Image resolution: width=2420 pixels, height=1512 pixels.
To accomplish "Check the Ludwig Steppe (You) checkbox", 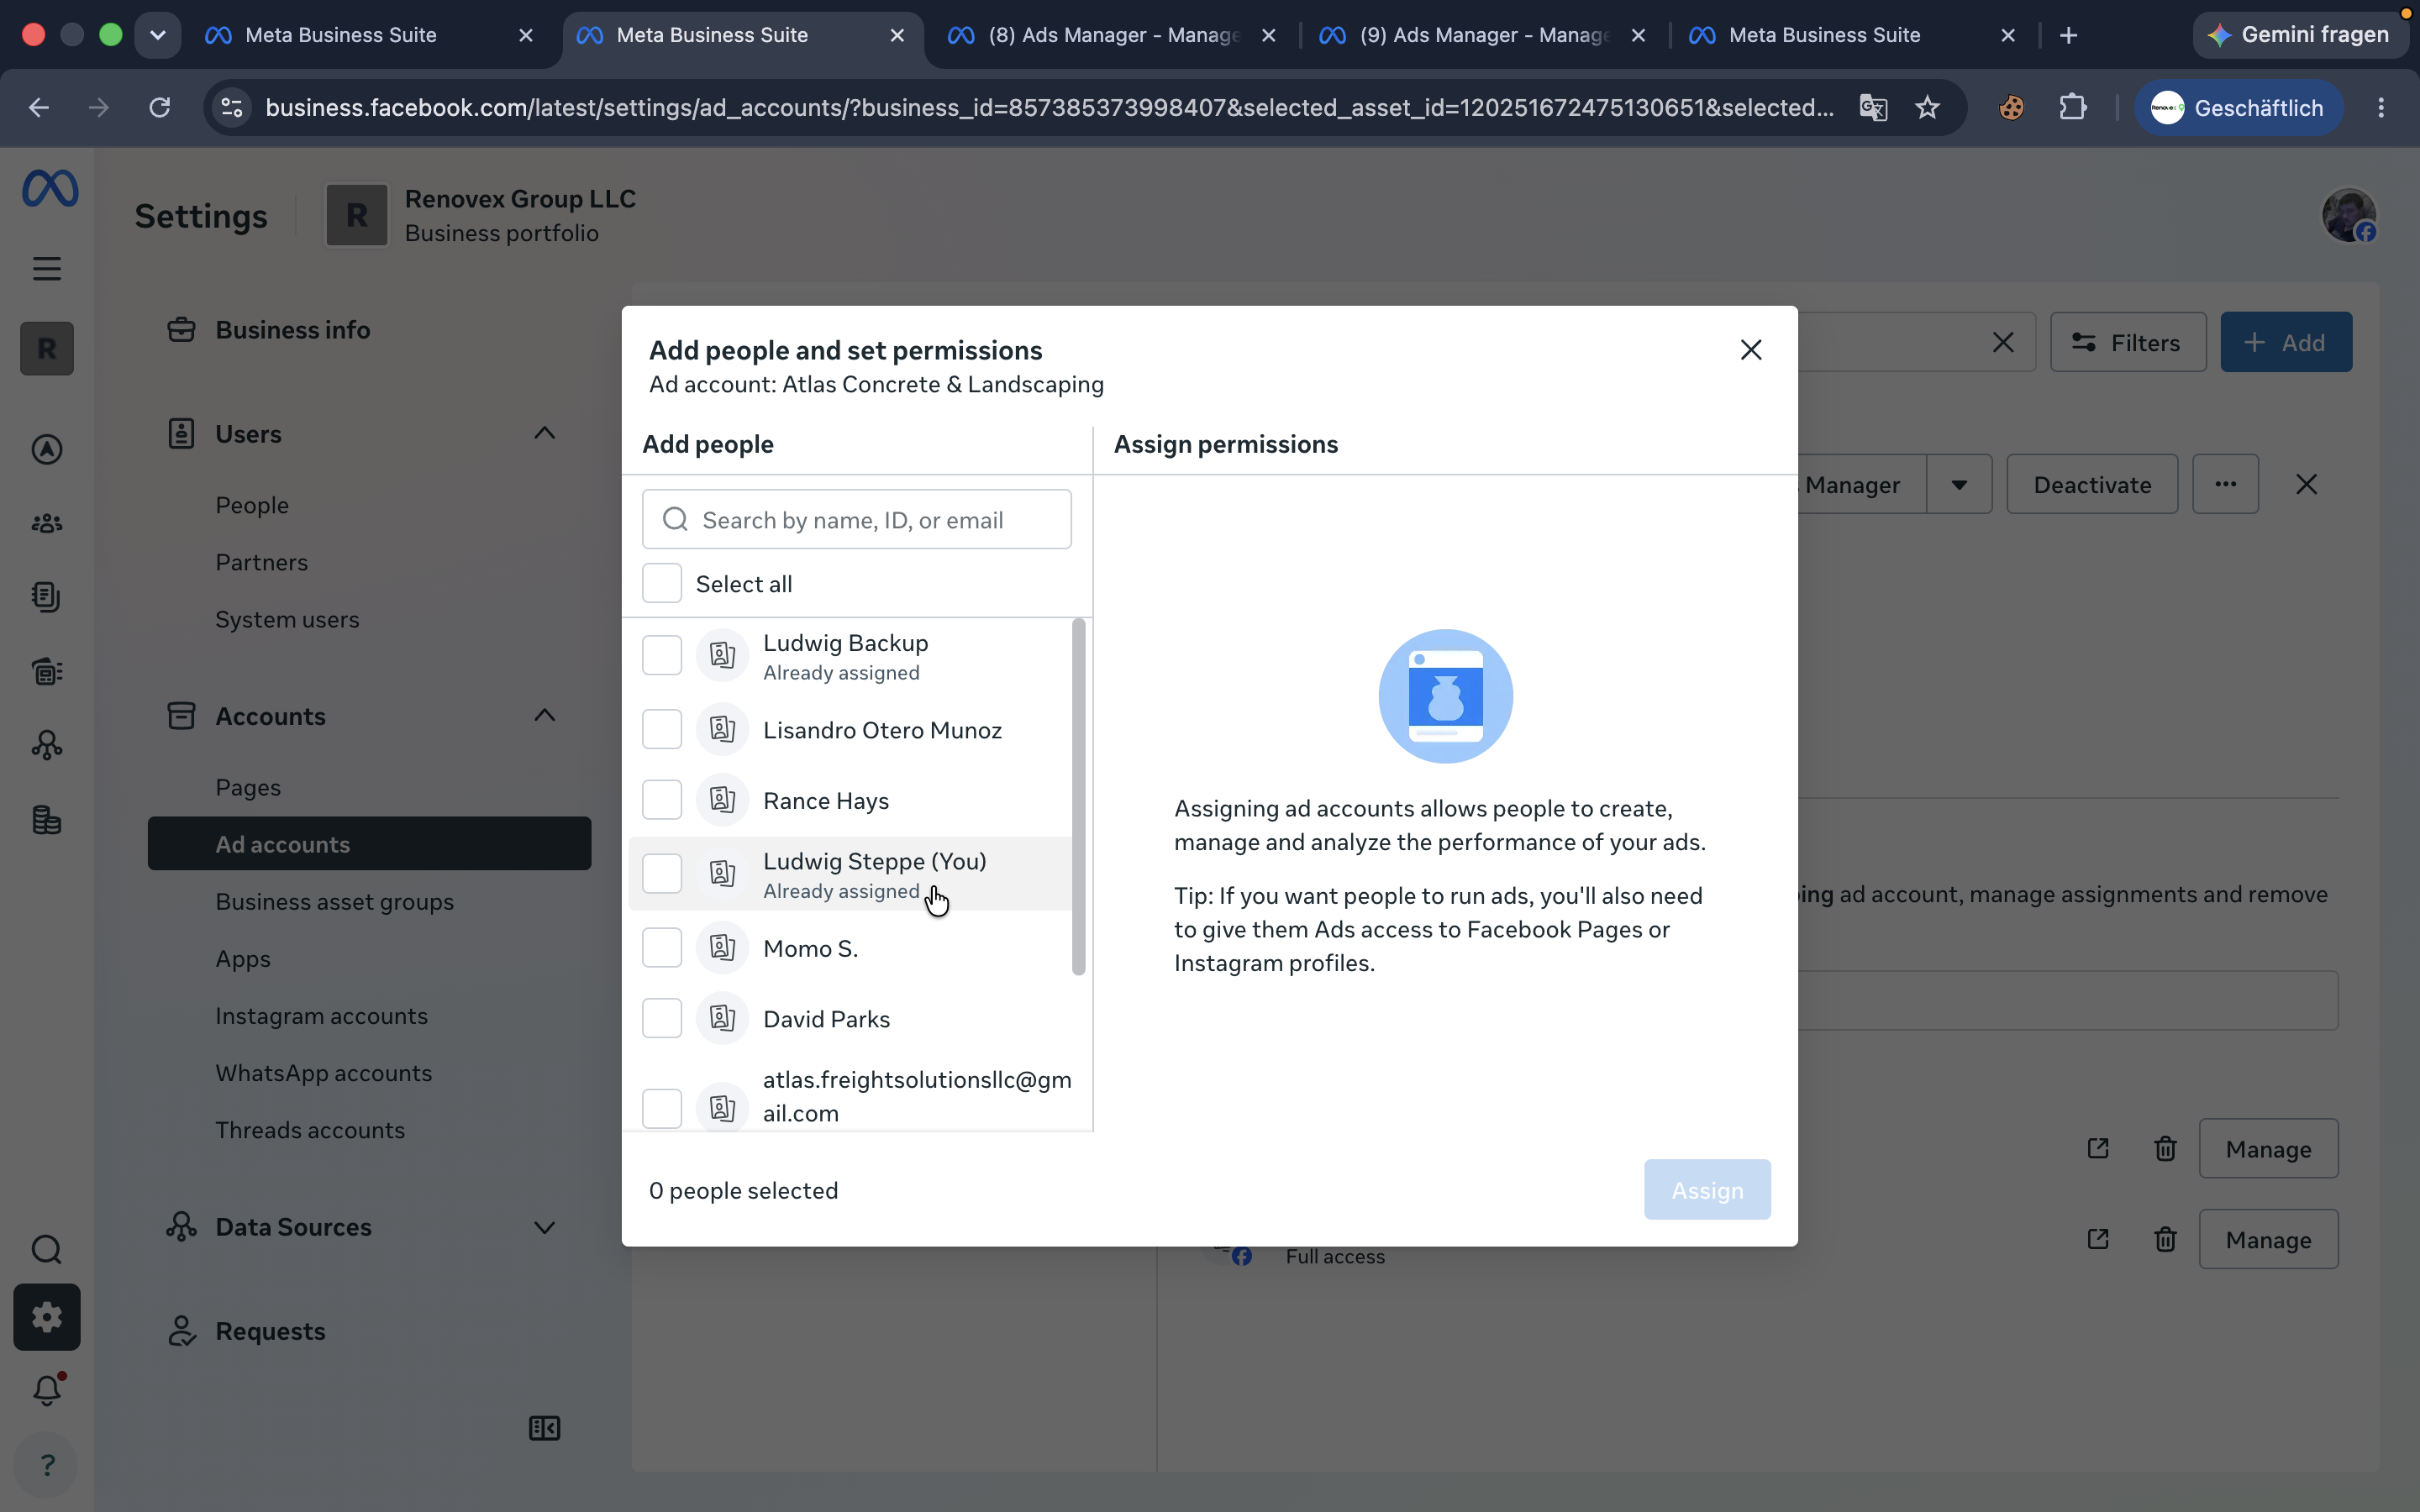I will [661, 874].
